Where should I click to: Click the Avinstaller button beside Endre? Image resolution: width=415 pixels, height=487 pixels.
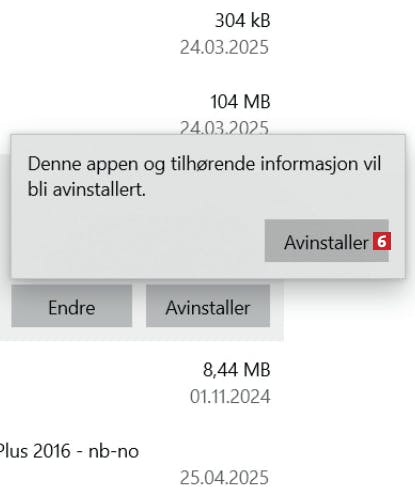point(208,306)
